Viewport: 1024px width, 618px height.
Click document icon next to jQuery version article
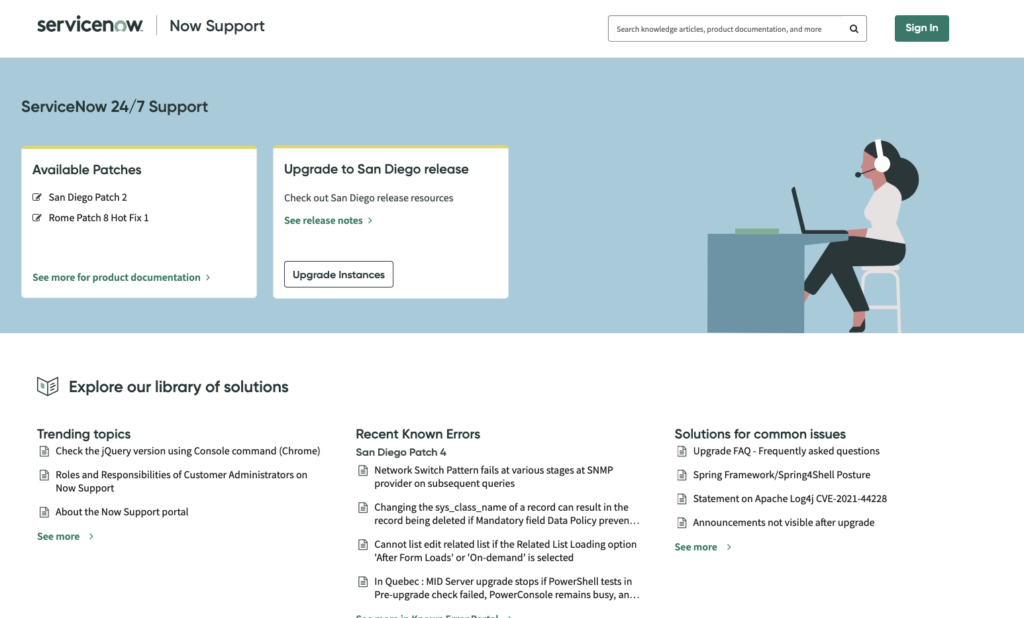(x=44, y=451)
